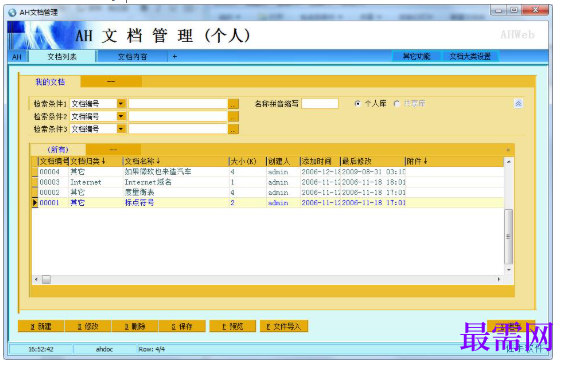Click the Internet category cell in row 00003
572x368 pixels.
[x=86, y=182]
